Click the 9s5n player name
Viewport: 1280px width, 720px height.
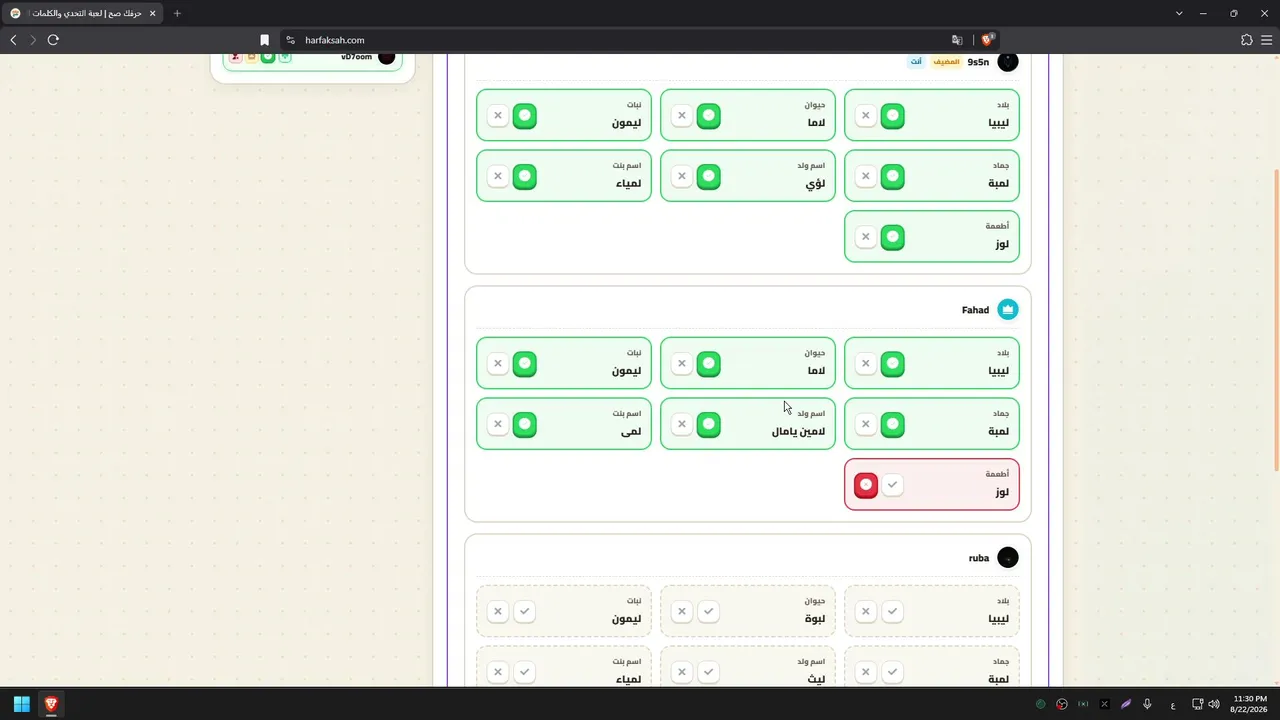pos(978,62)
